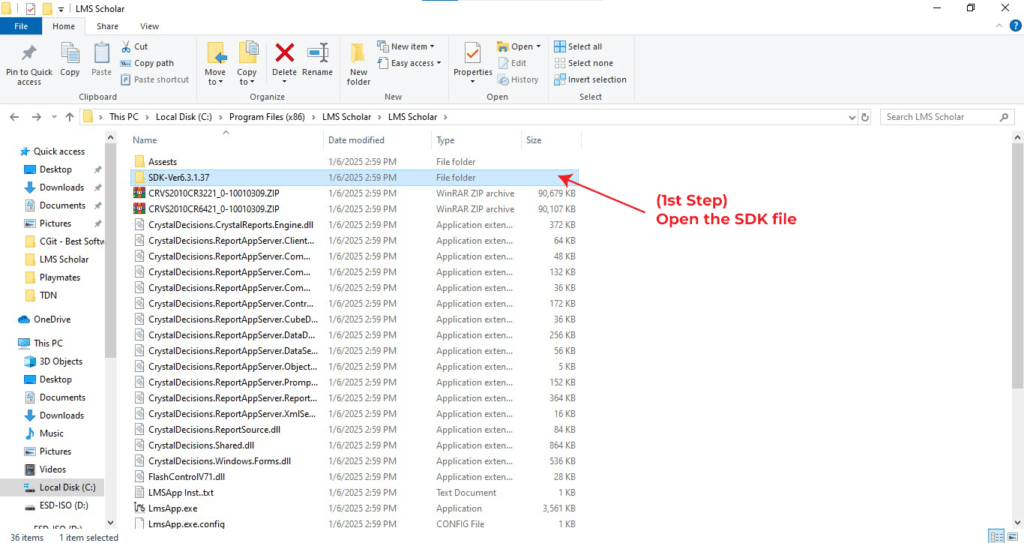Screen dimensions: 1024x543
Task: Open CGit - Best Softw folder in sidebar
Action: [x=64, y=241]
